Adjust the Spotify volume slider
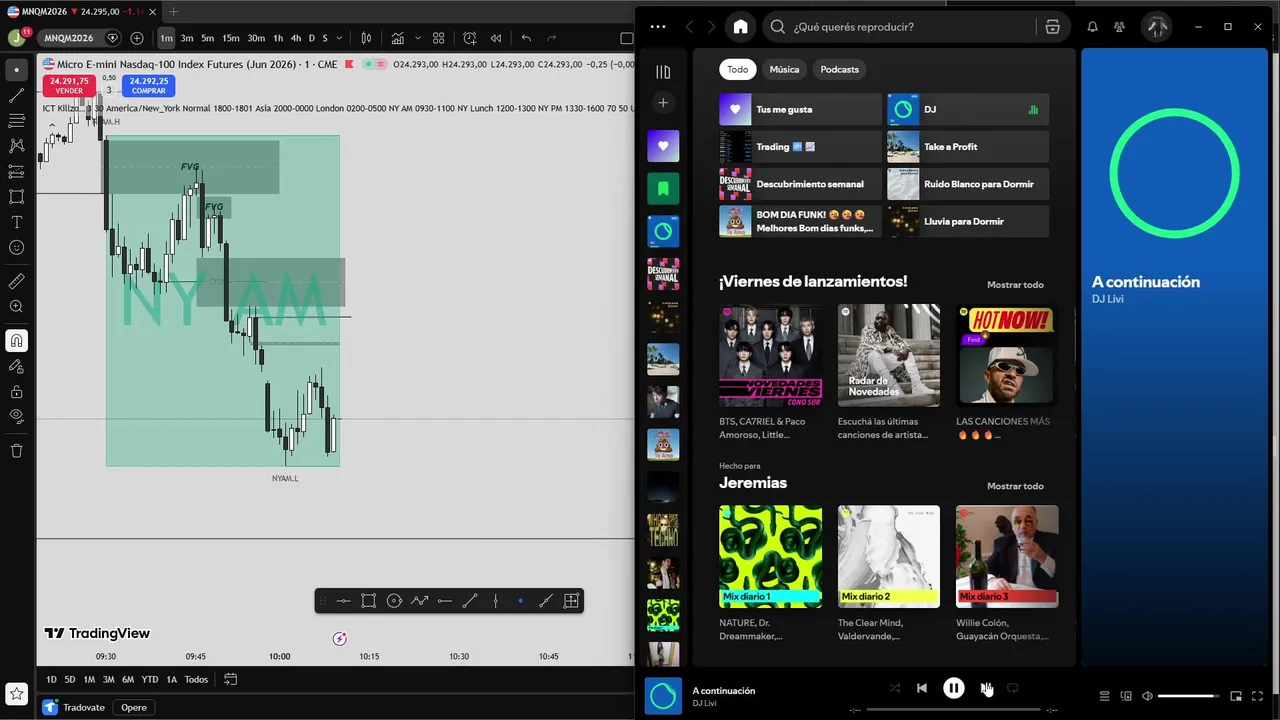Image resolution: width=1280 pixels, height=720 pixels. tap(1190, 696)
